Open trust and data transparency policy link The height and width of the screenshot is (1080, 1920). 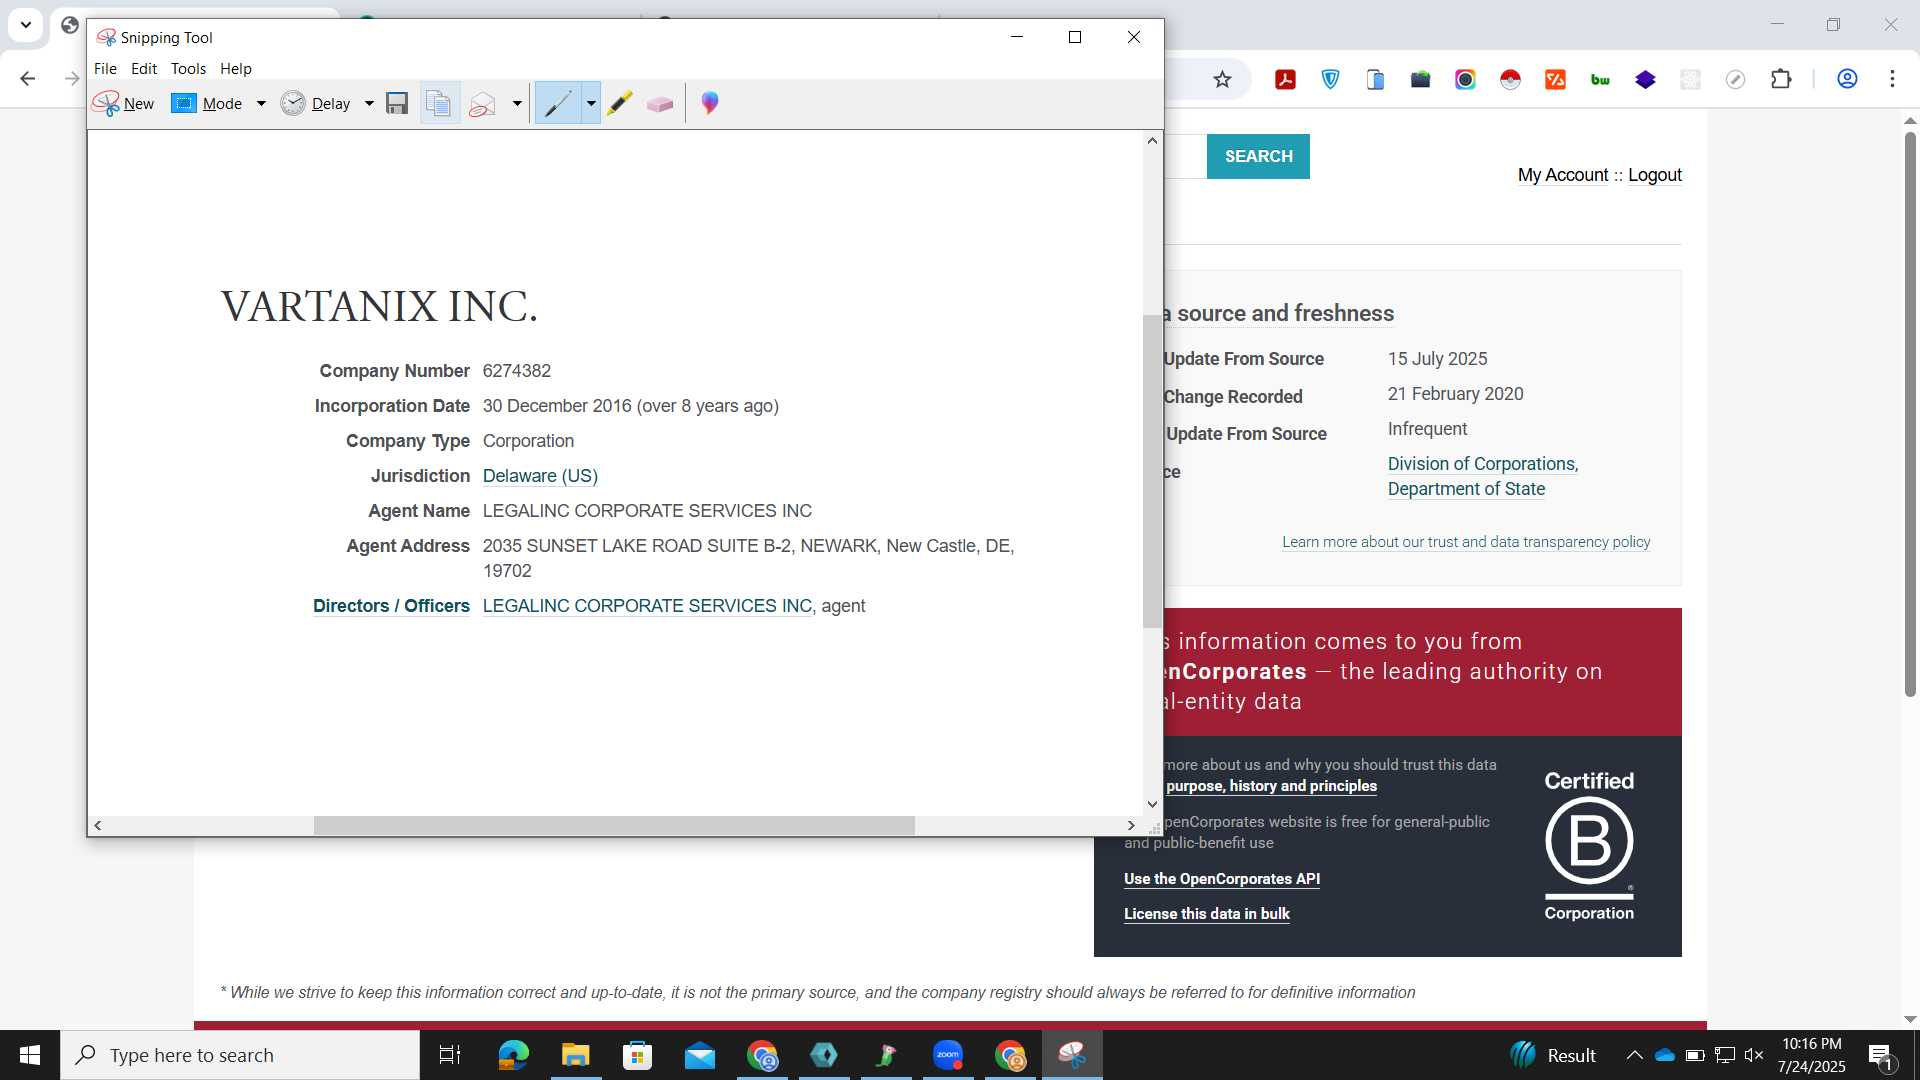1466,542
